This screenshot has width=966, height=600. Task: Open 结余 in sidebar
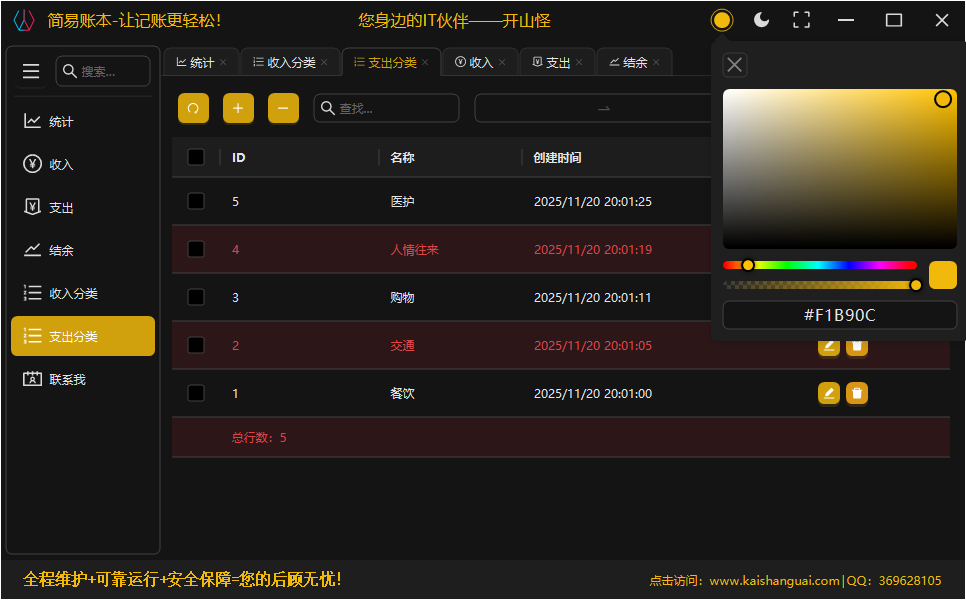click(83, 250)
